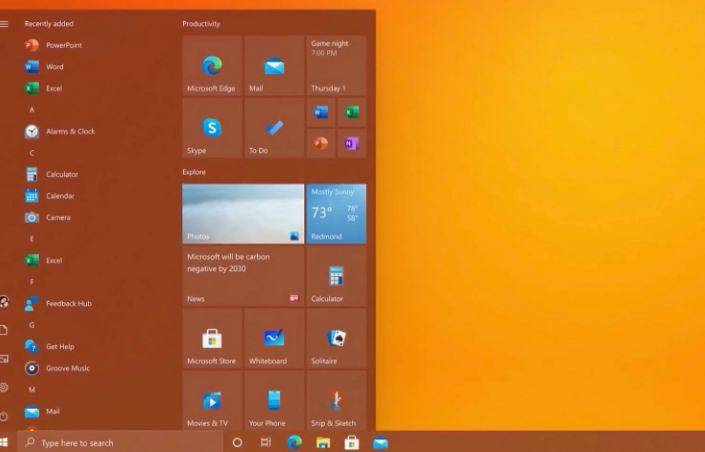The height and width of the screenshot is (452, 705).
Task: Launch the Whiteboard tile
Action: click(x=274, y=338)
